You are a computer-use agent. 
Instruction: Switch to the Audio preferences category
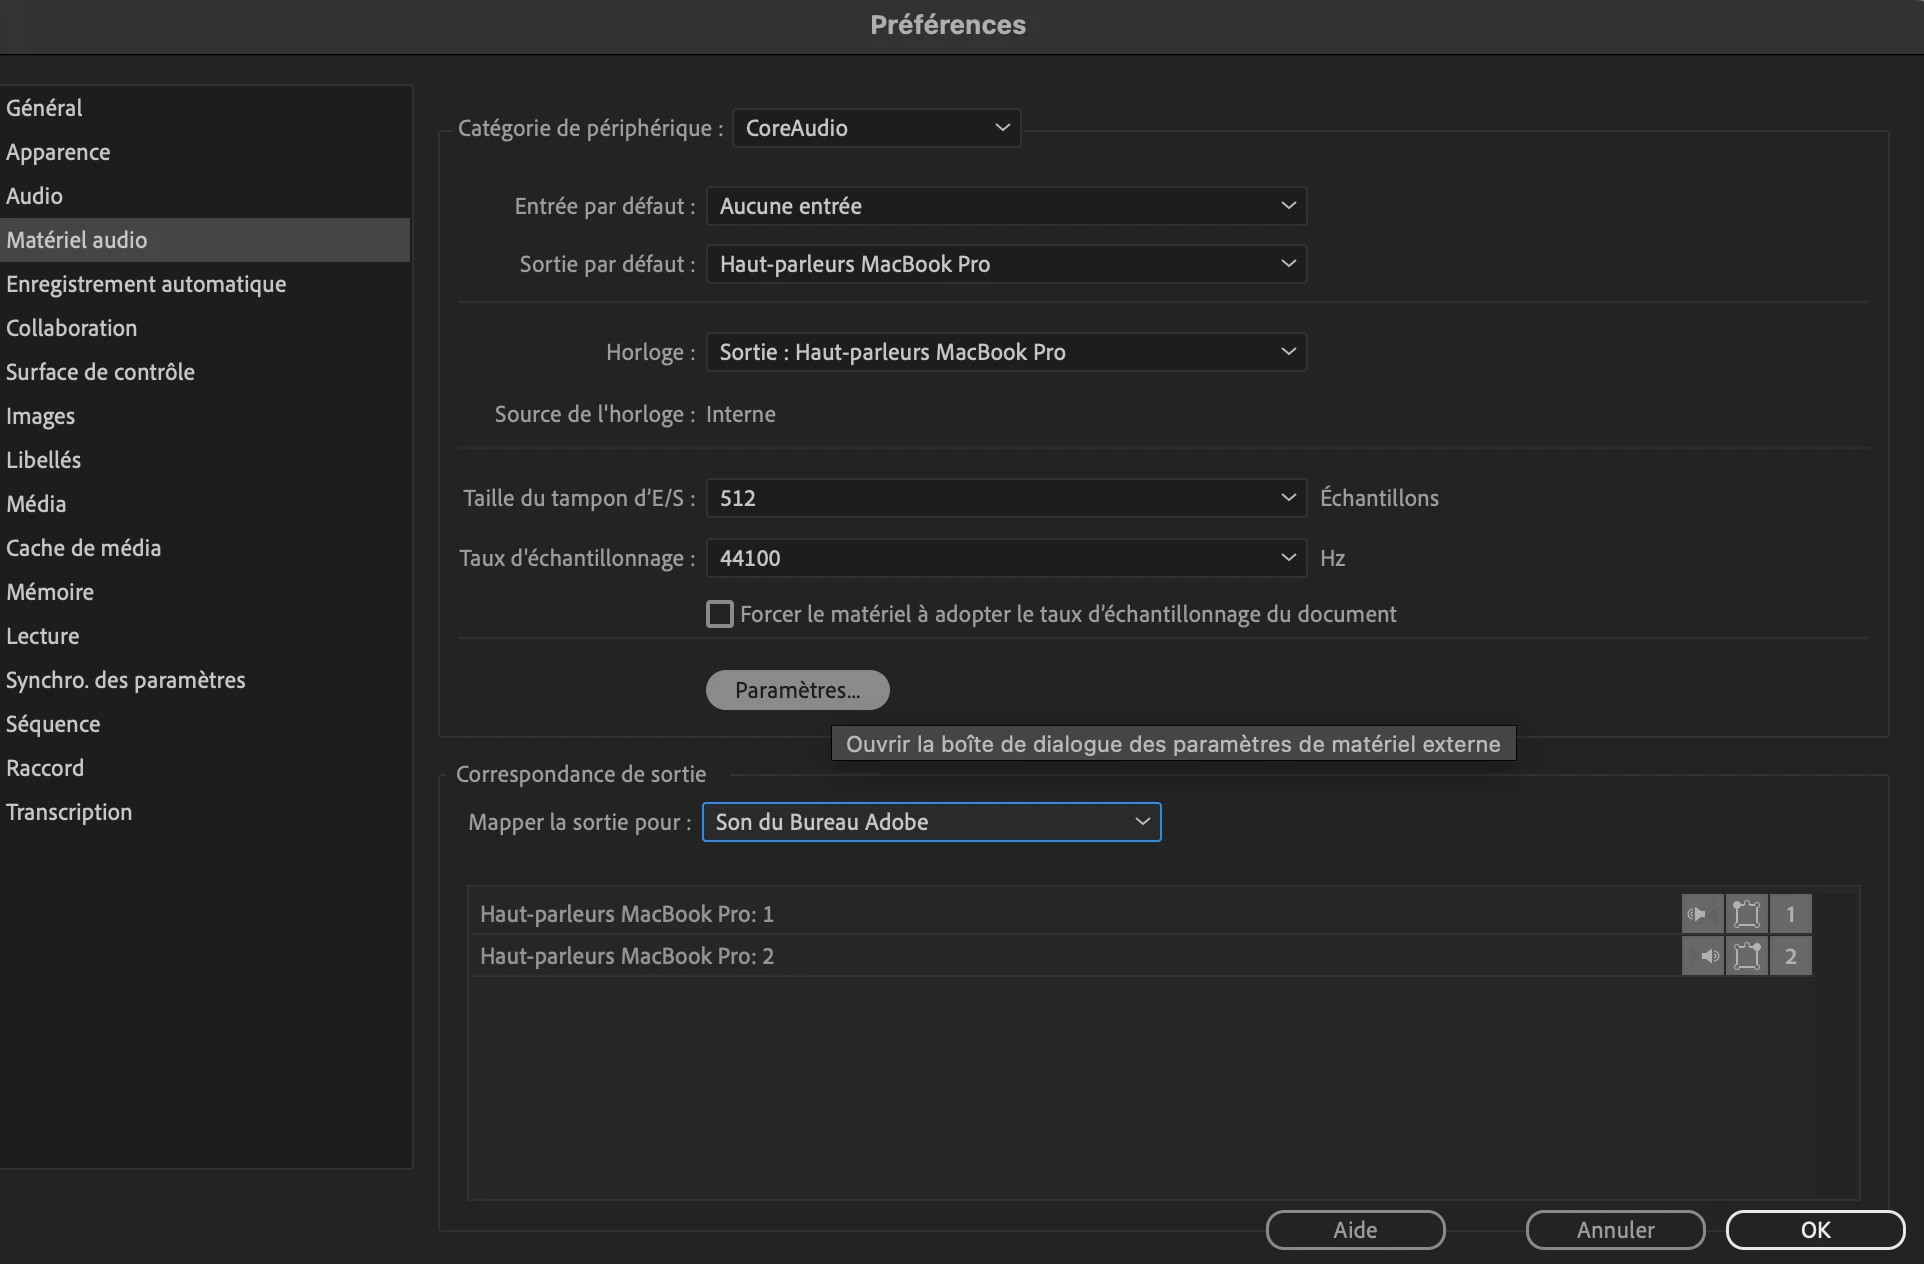pos(35,196)
